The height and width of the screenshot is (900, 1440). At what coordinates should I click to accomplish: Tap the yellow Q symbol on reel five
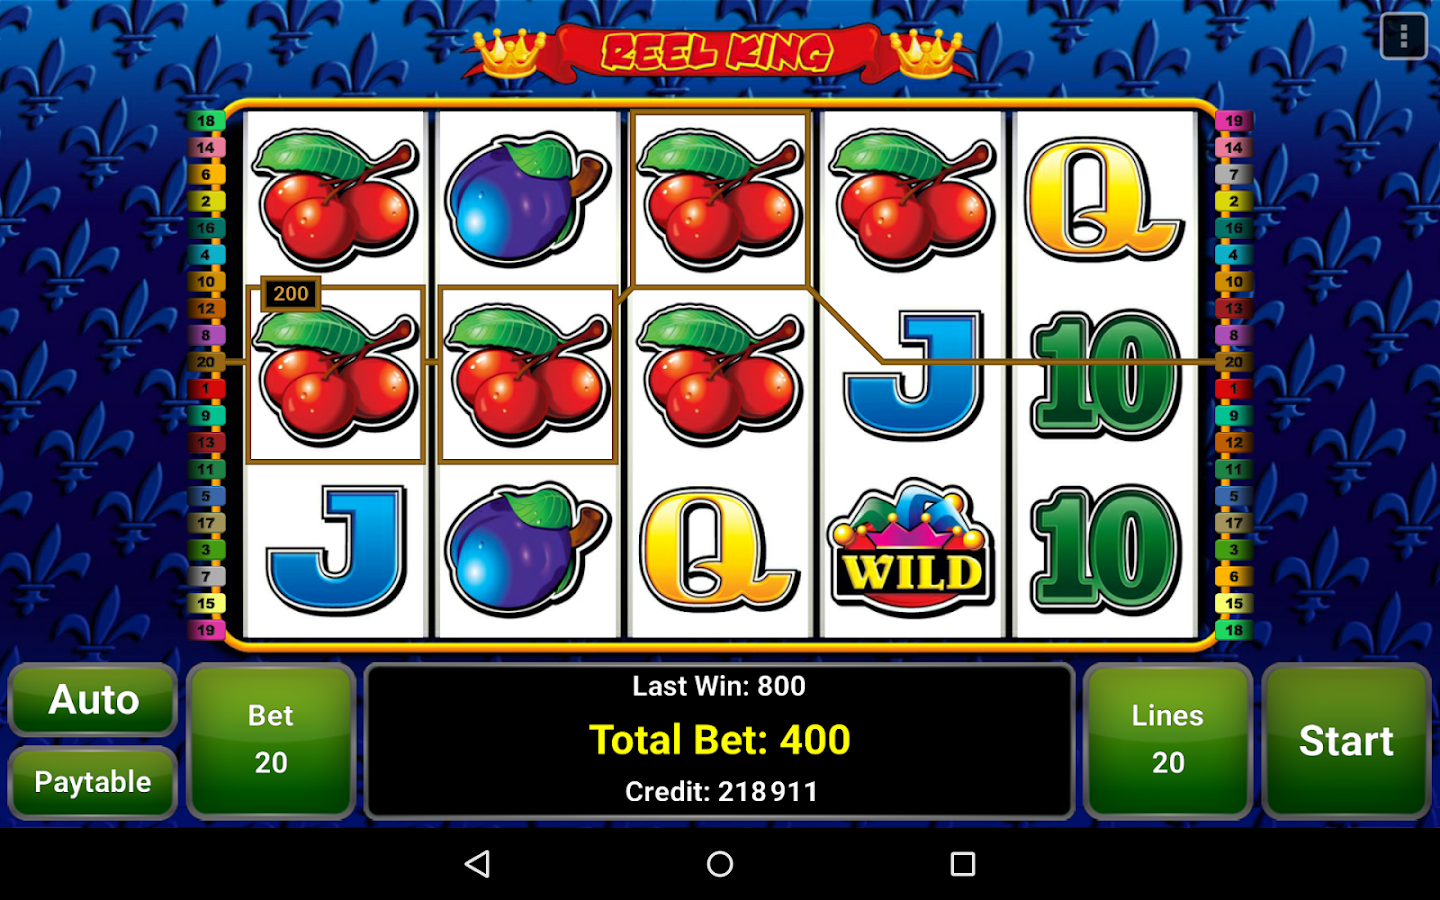(x=1104, y=198)
